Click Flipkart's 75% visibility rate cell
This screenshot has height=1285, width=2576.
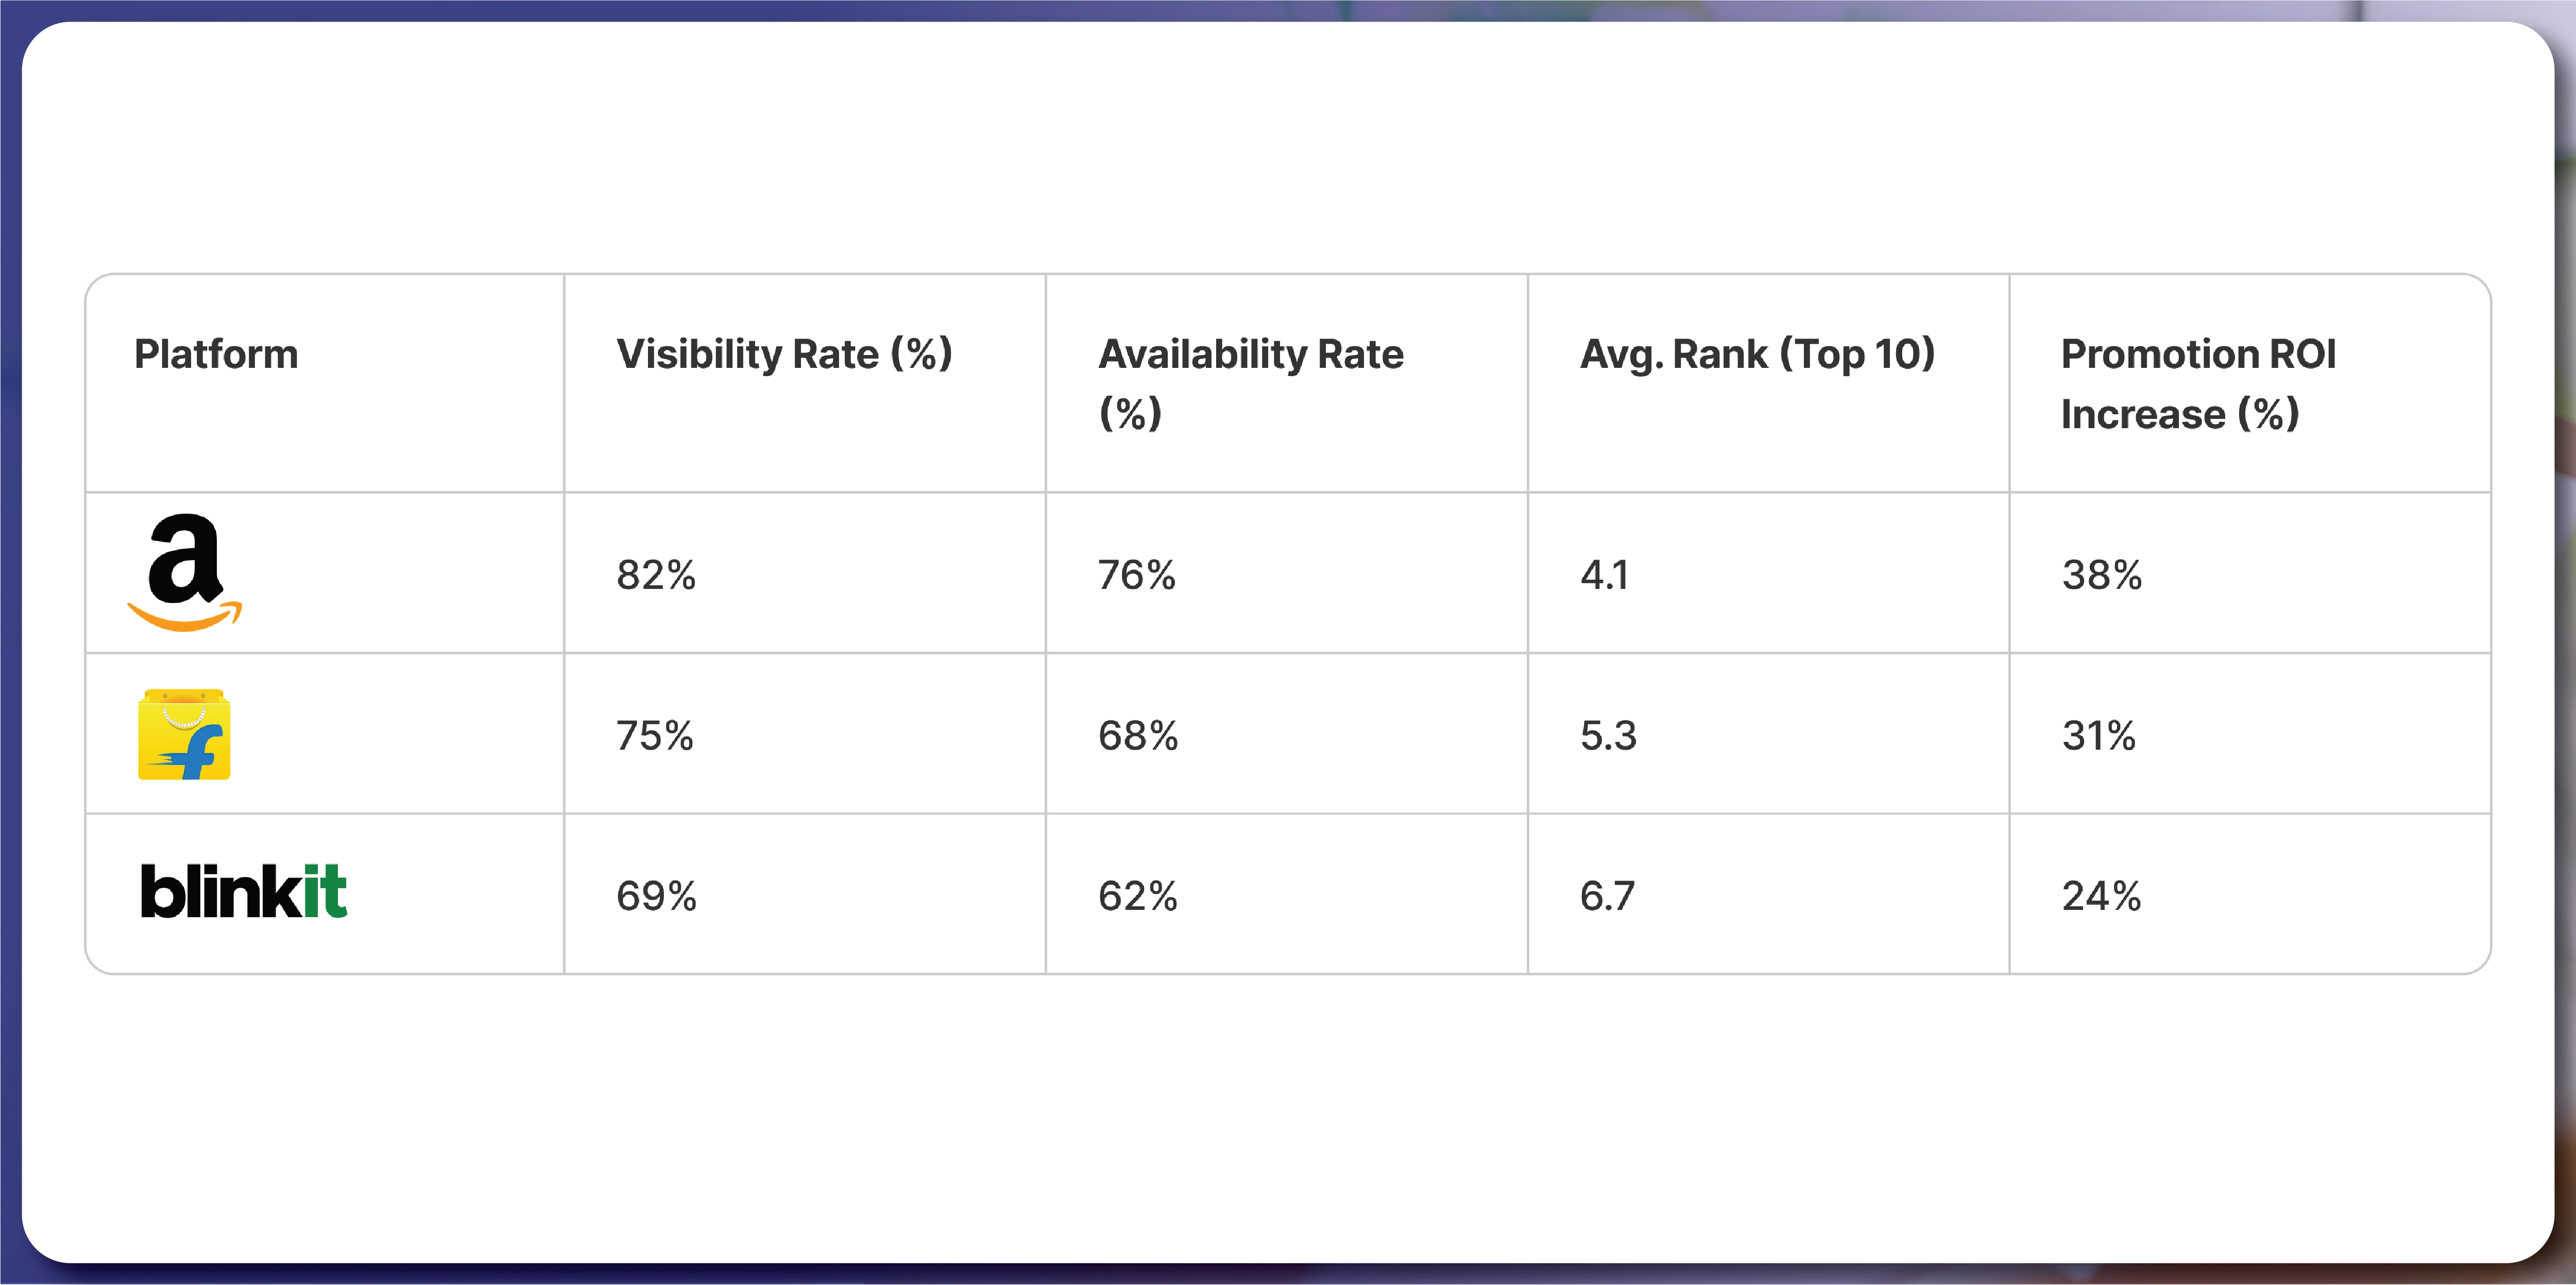tap(655, 736)
